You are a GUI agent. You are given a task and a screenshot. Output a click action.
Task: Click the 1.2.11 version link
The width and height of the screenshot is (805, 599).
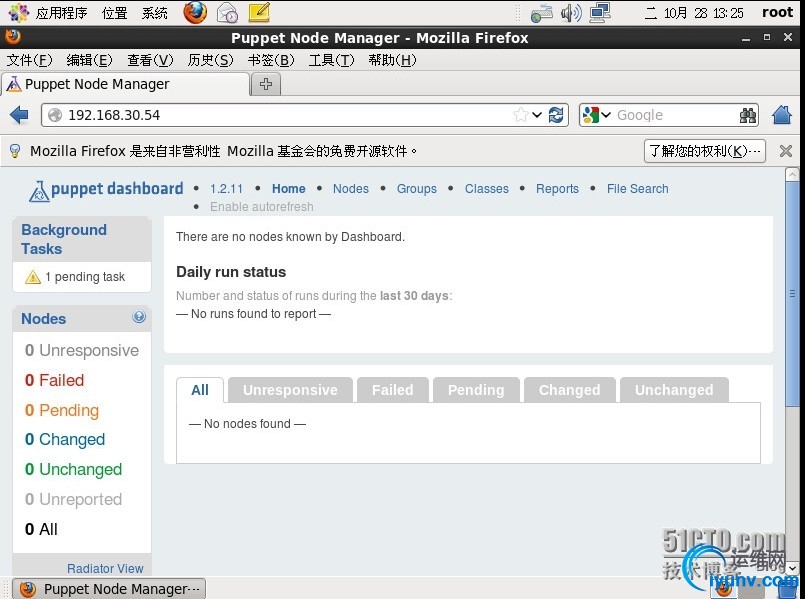[226, 189]
